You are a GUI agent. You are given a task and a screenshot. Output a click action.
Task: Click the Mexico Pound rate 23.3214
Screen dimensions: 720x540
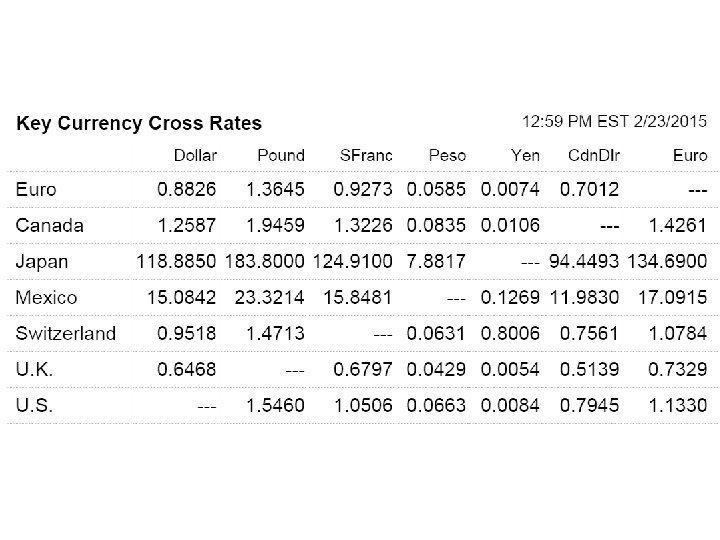[263, 297]
